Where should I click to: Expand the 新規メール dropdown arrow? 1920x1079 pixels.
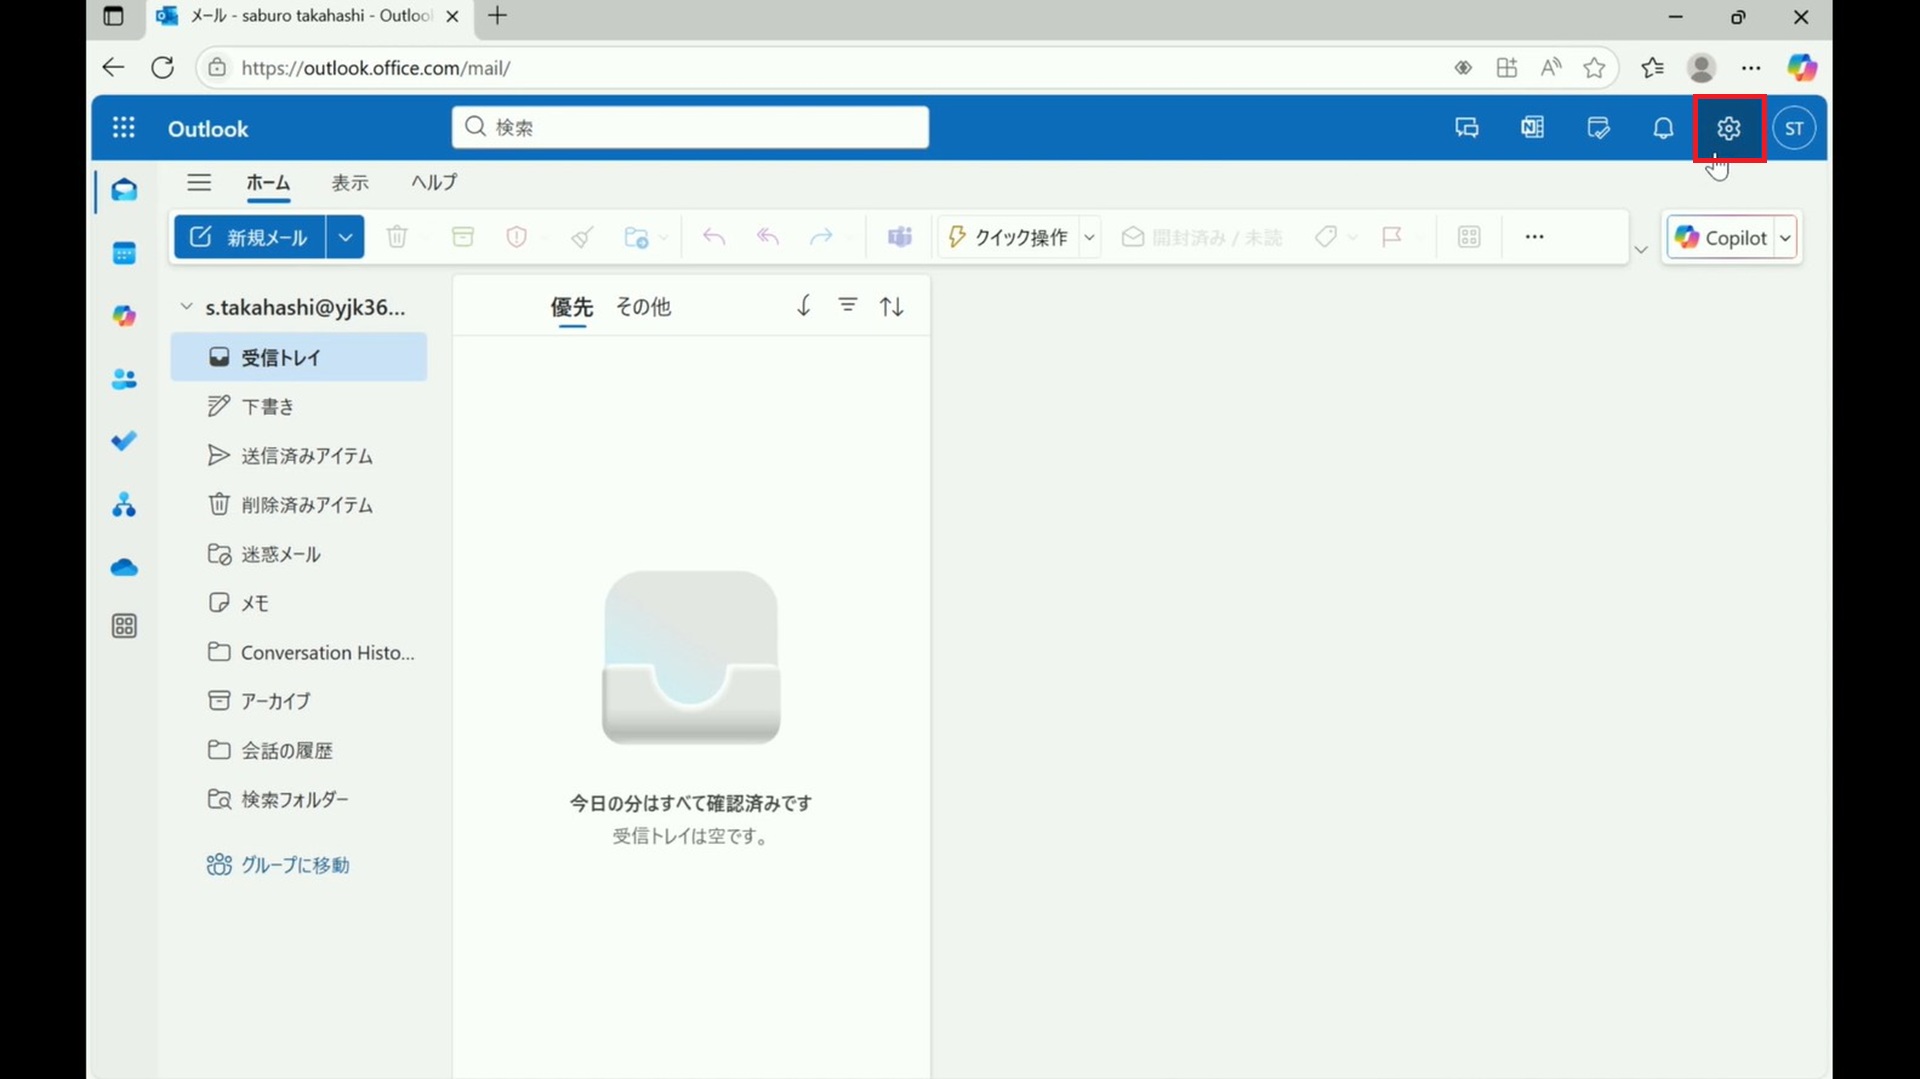click(345, 238)
